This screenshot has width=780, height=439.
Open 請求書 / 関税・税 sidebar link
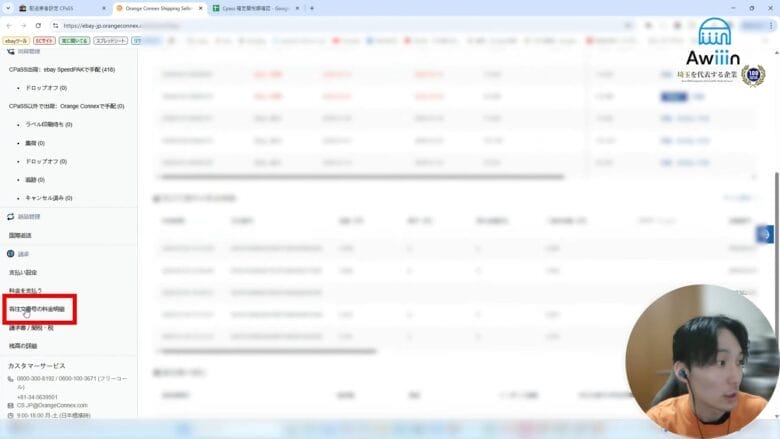pos(31,327)
